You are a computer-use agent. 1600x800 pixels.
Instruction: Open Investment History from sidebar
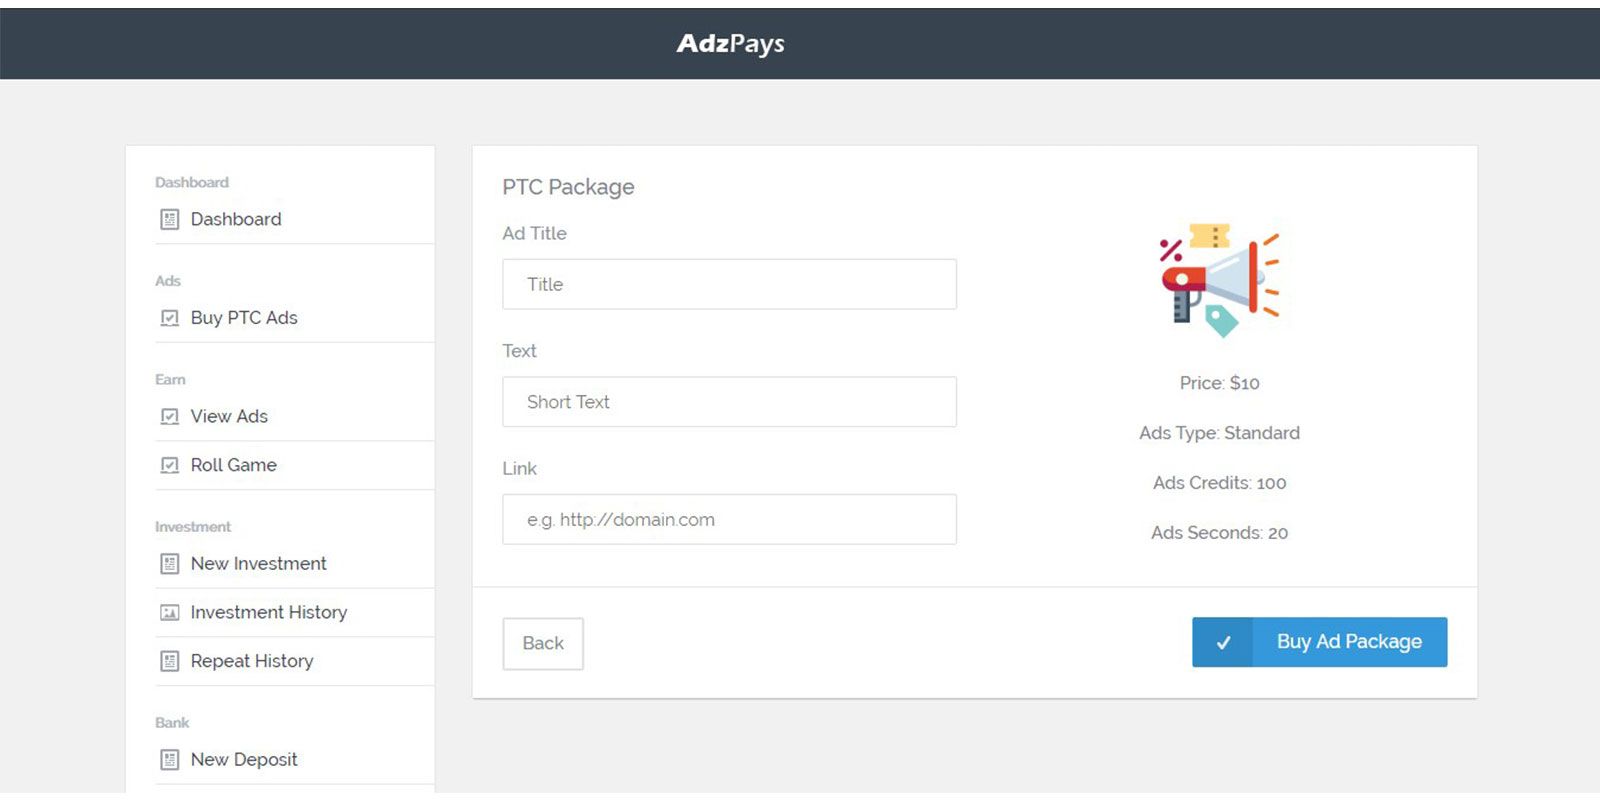[268, 613]
